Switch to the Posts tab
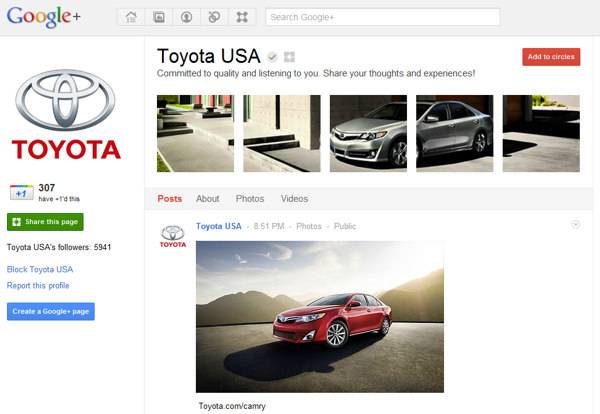 [x=170, y=199]
